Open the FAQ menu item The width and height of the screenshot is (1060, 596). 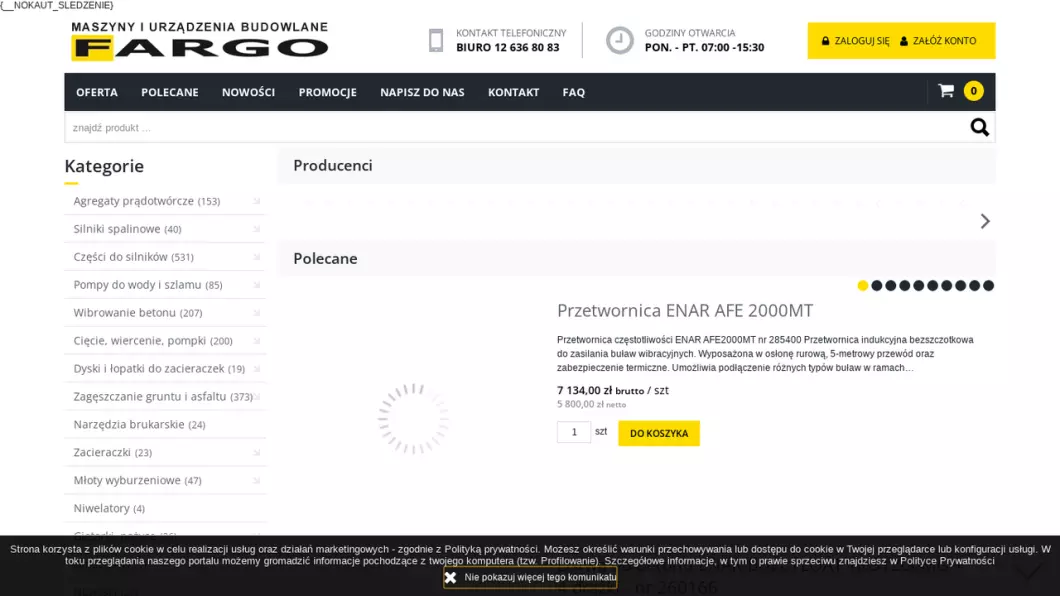click(573, 92)
